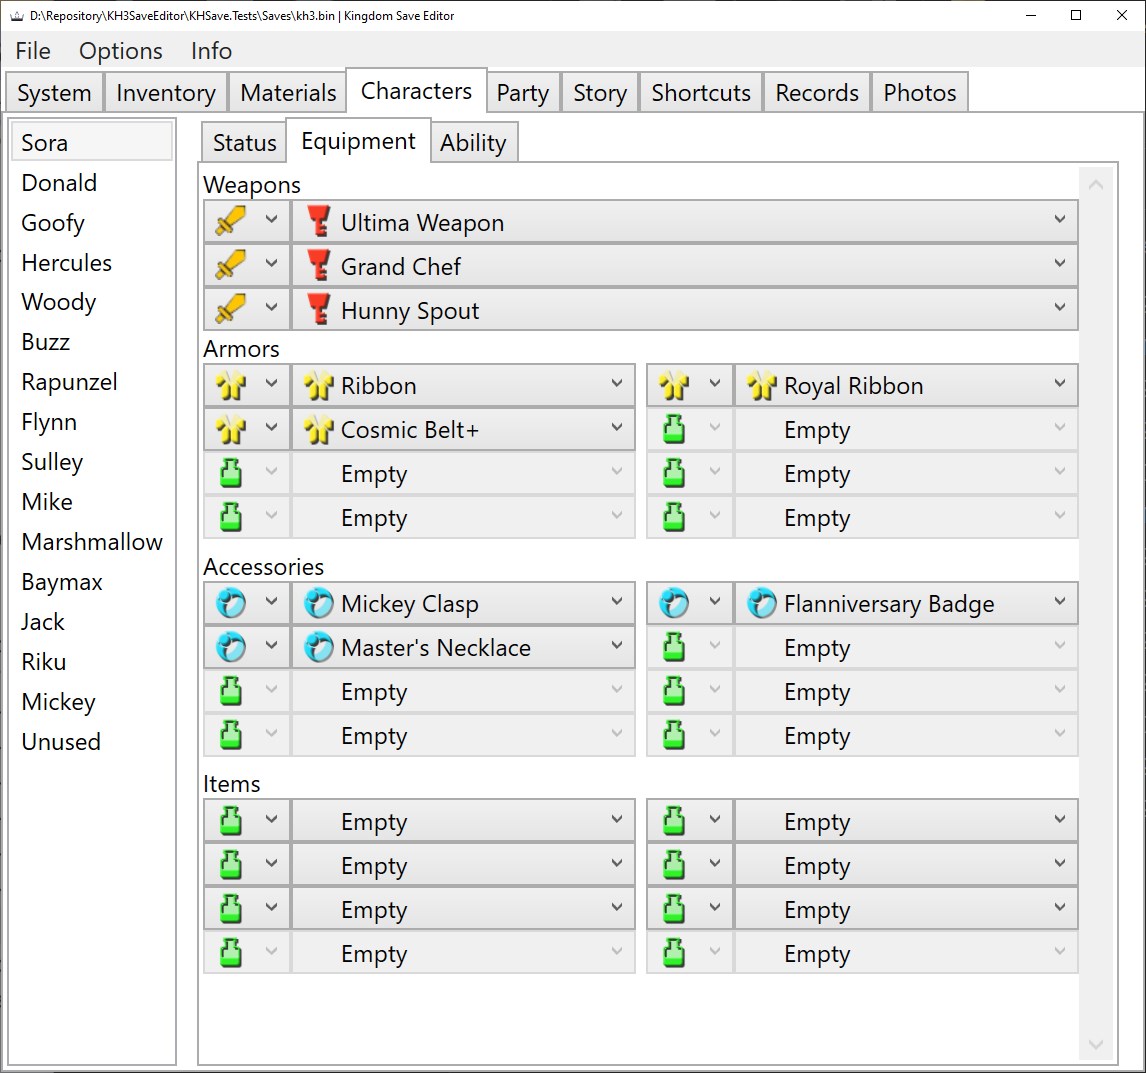Click the scroll-up arrow of equipment panel
Screen dimensions: 1146x1073
coord(1096,185)
